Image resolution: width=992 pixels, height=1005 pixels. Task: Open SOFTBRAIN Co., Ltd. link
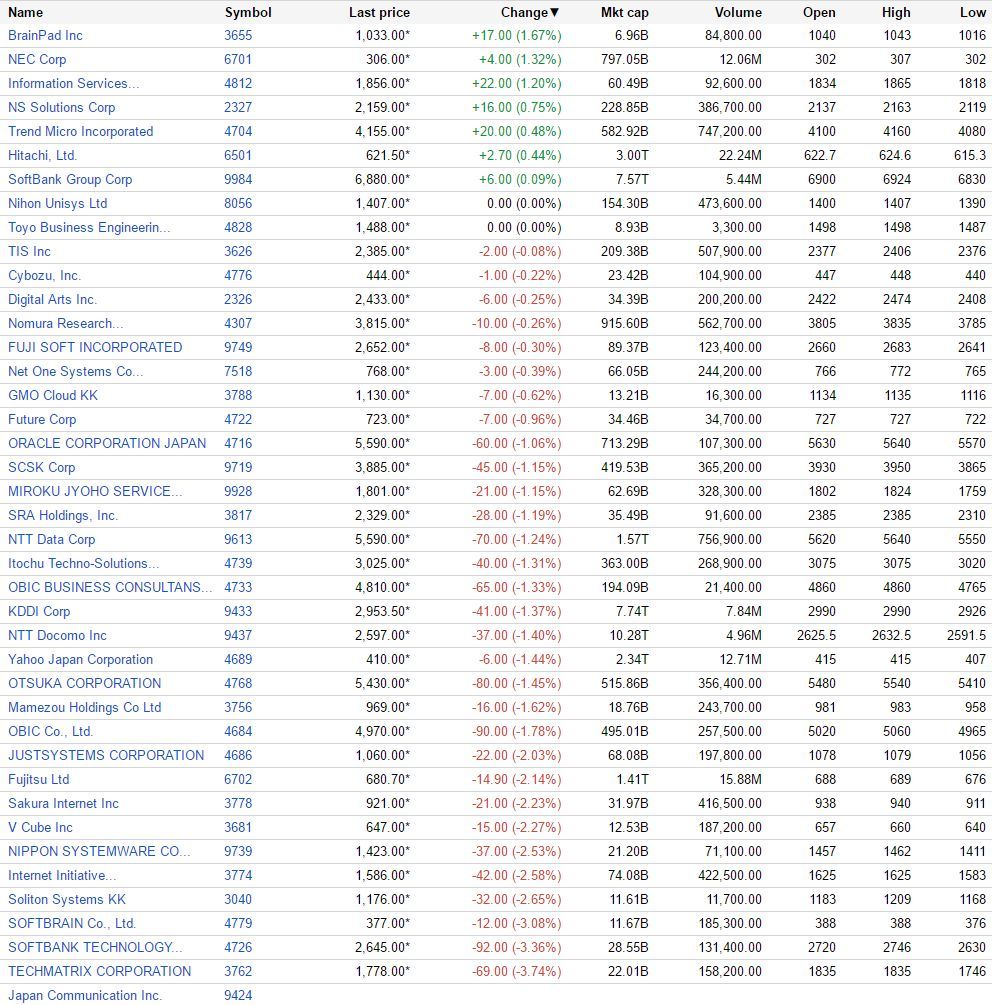[x=72, y=924]
